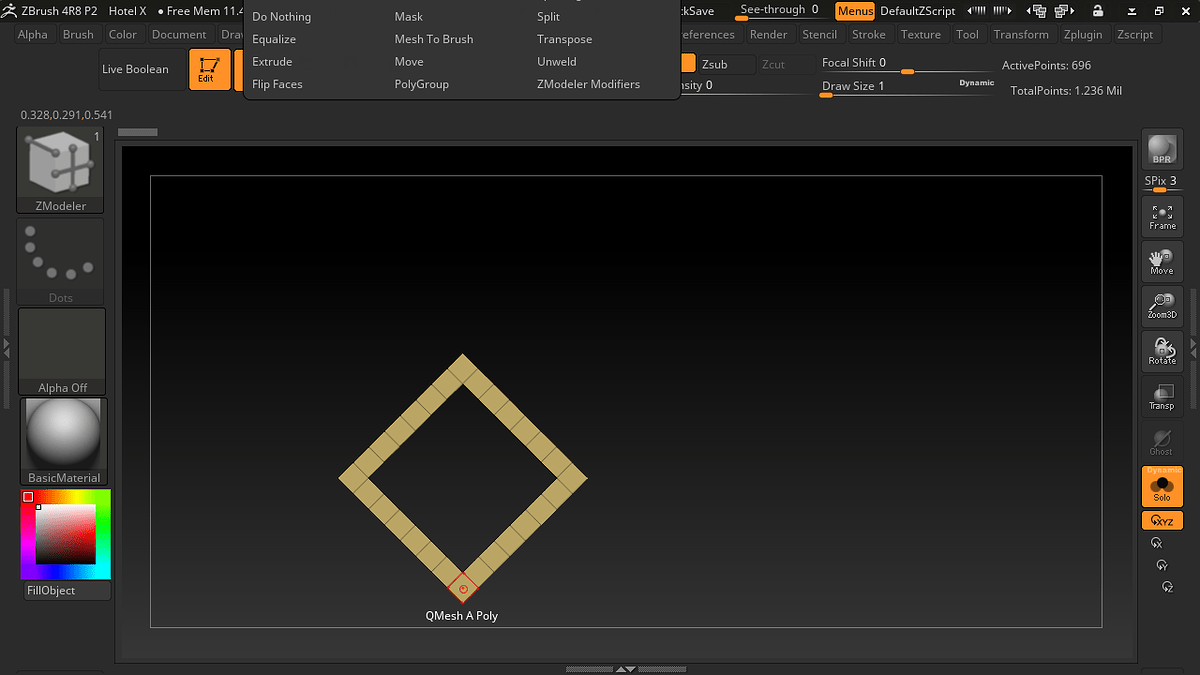Open the Alpha menu

pos(32,34)
